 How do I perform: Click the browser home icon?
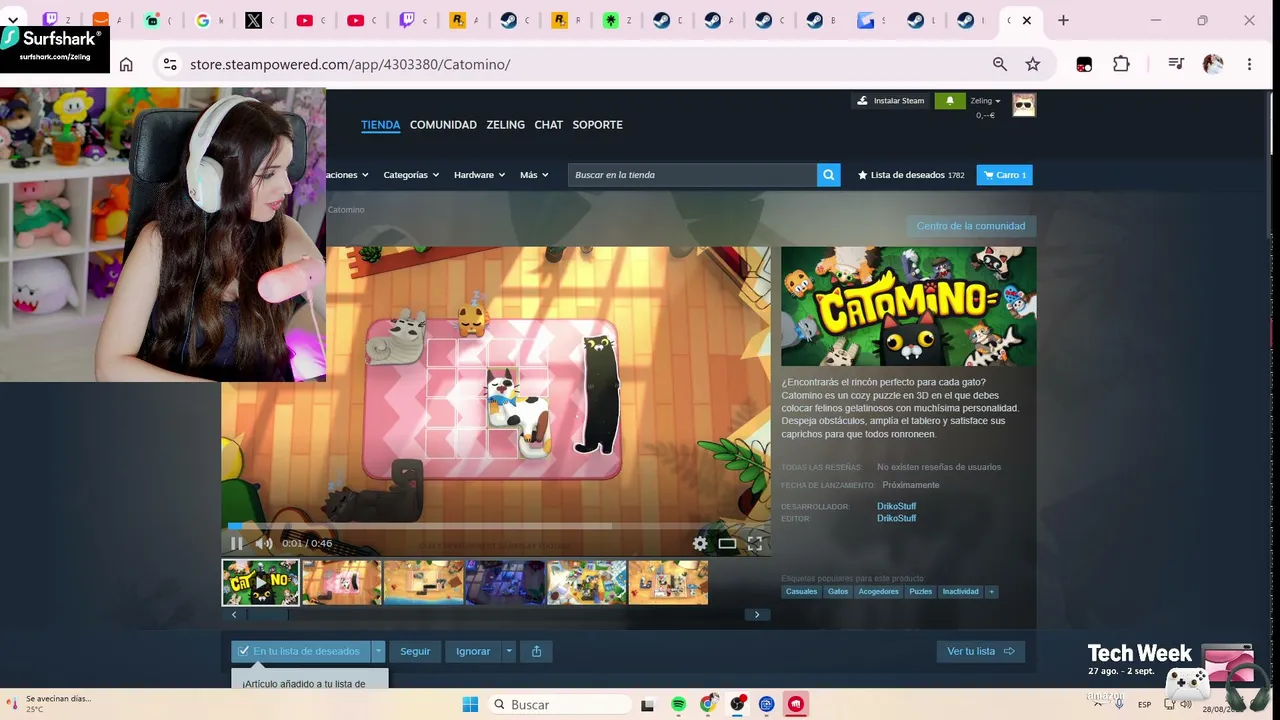tap(126, 64)
